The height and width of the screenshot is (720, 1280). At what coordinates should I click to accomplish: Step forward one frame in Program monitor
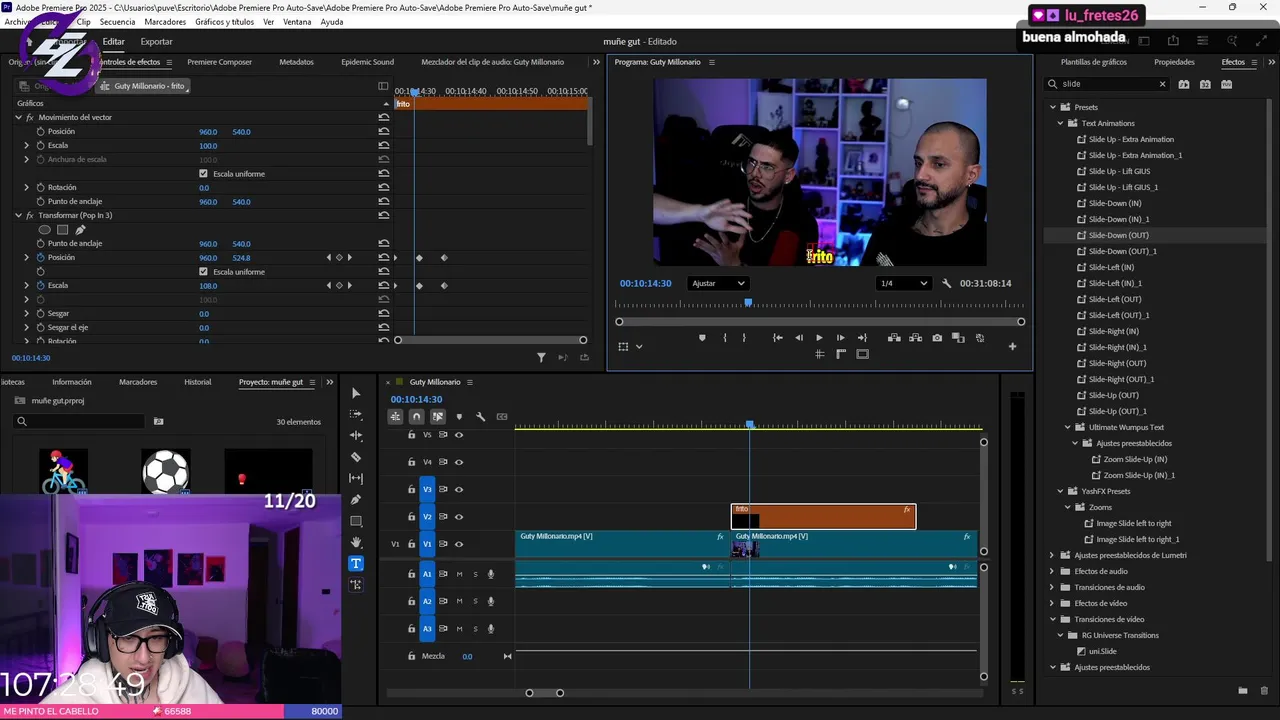click(x=840, y=338)
